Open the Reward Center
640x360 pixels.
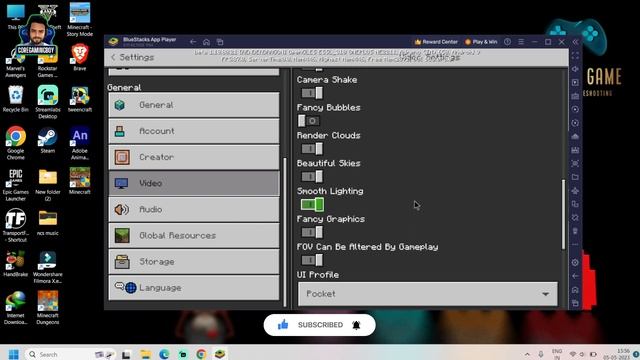click(x=436, y=42)
